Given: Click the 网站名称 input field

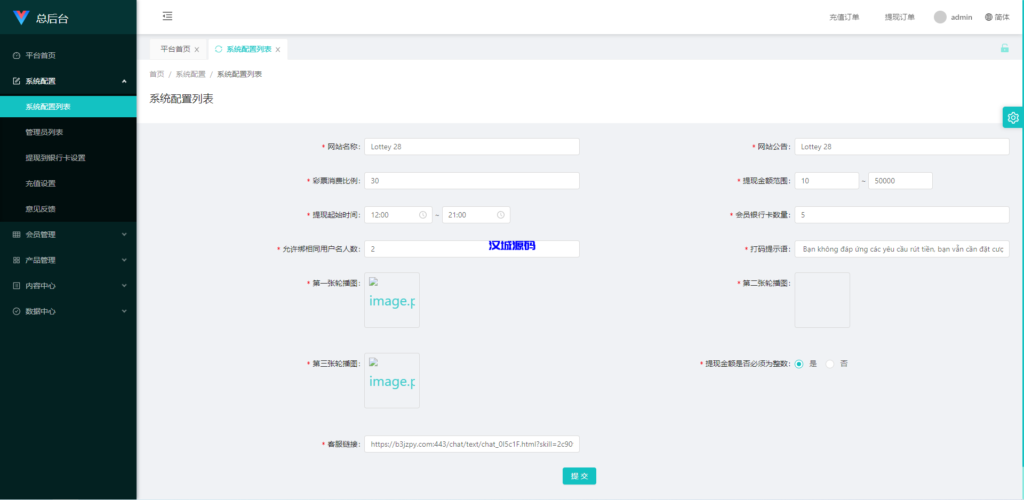Looking at the screenshot, I should point(472,147).
